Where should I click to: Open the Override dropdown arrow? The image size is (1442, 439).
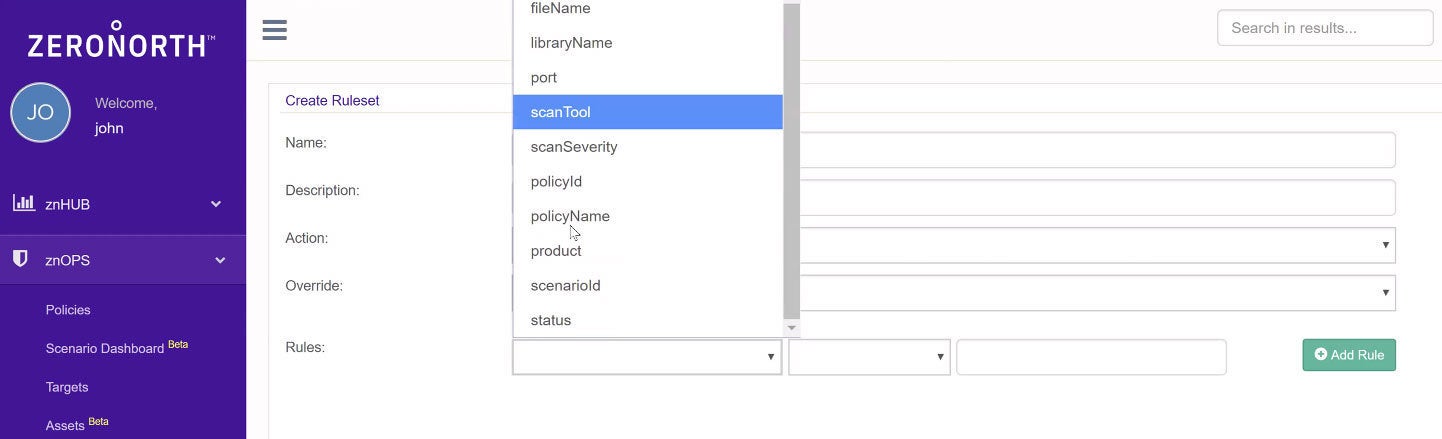point(1385,293)
